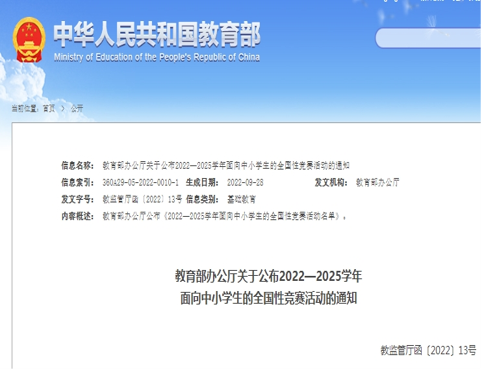Click the 信息类别 label

click(202, 199)
